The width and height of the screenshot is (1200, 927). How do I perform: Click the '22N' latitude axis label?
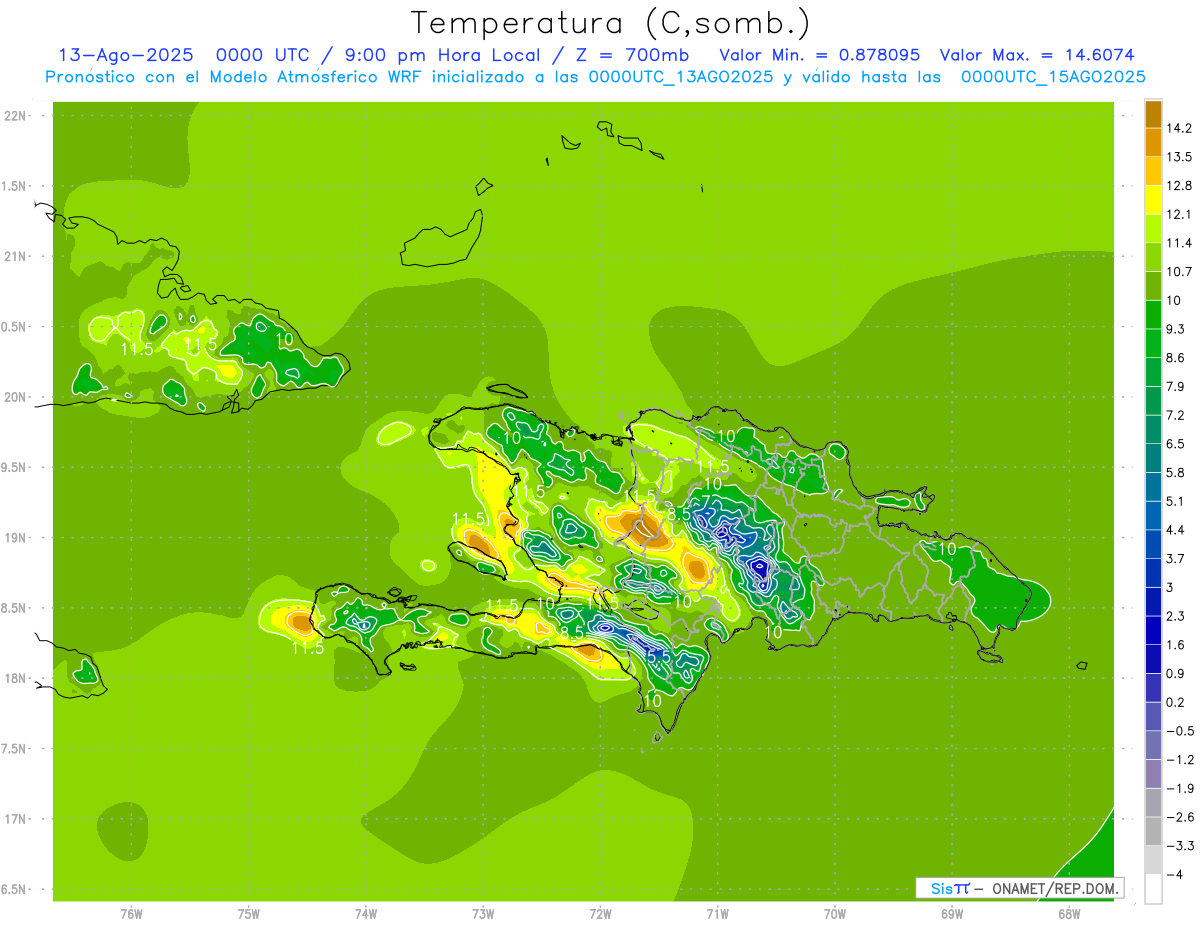[17, 116]
